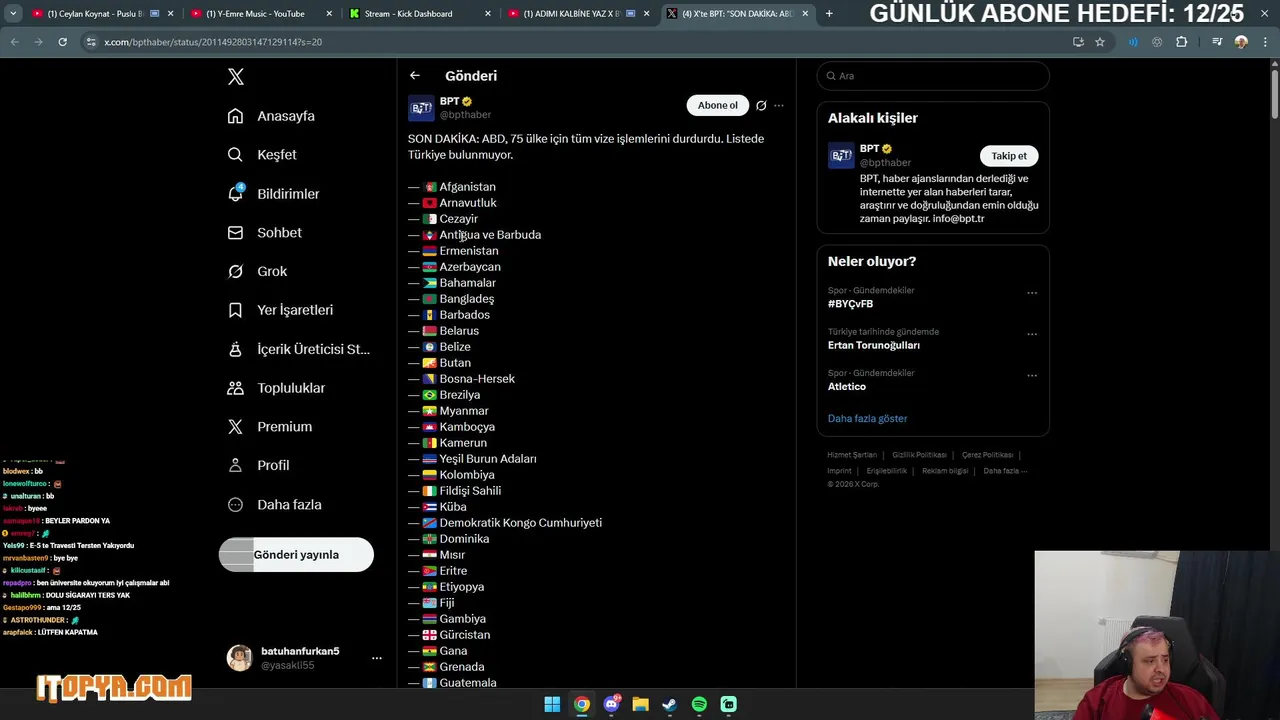Screen dimensions: 1280x720
Task: Click Erişilebilirlik footer link
Action: click(x=886, y=471)
